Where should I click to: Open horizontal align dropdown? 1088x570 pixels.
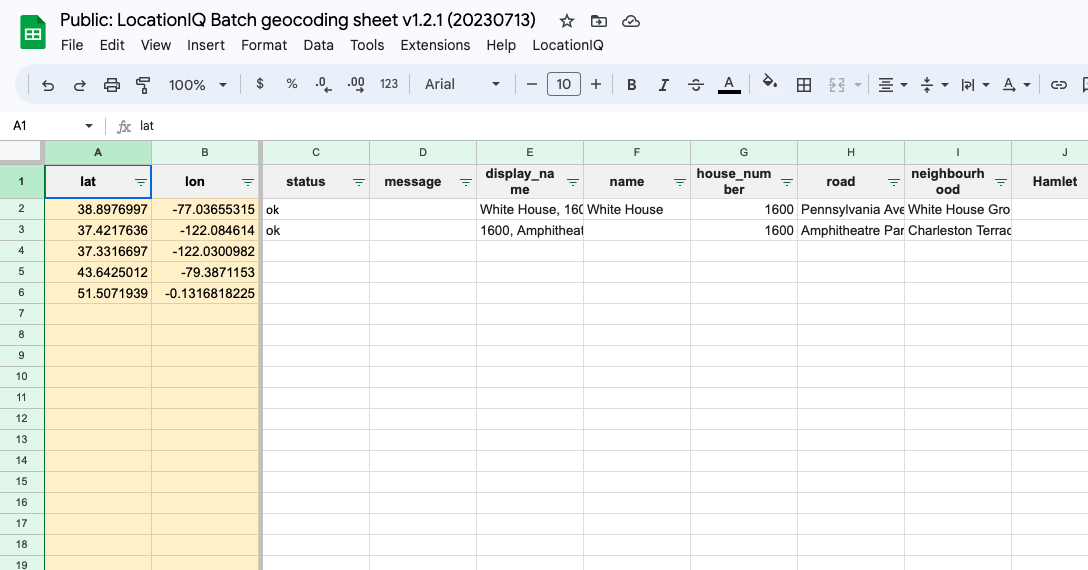[892, 85]
